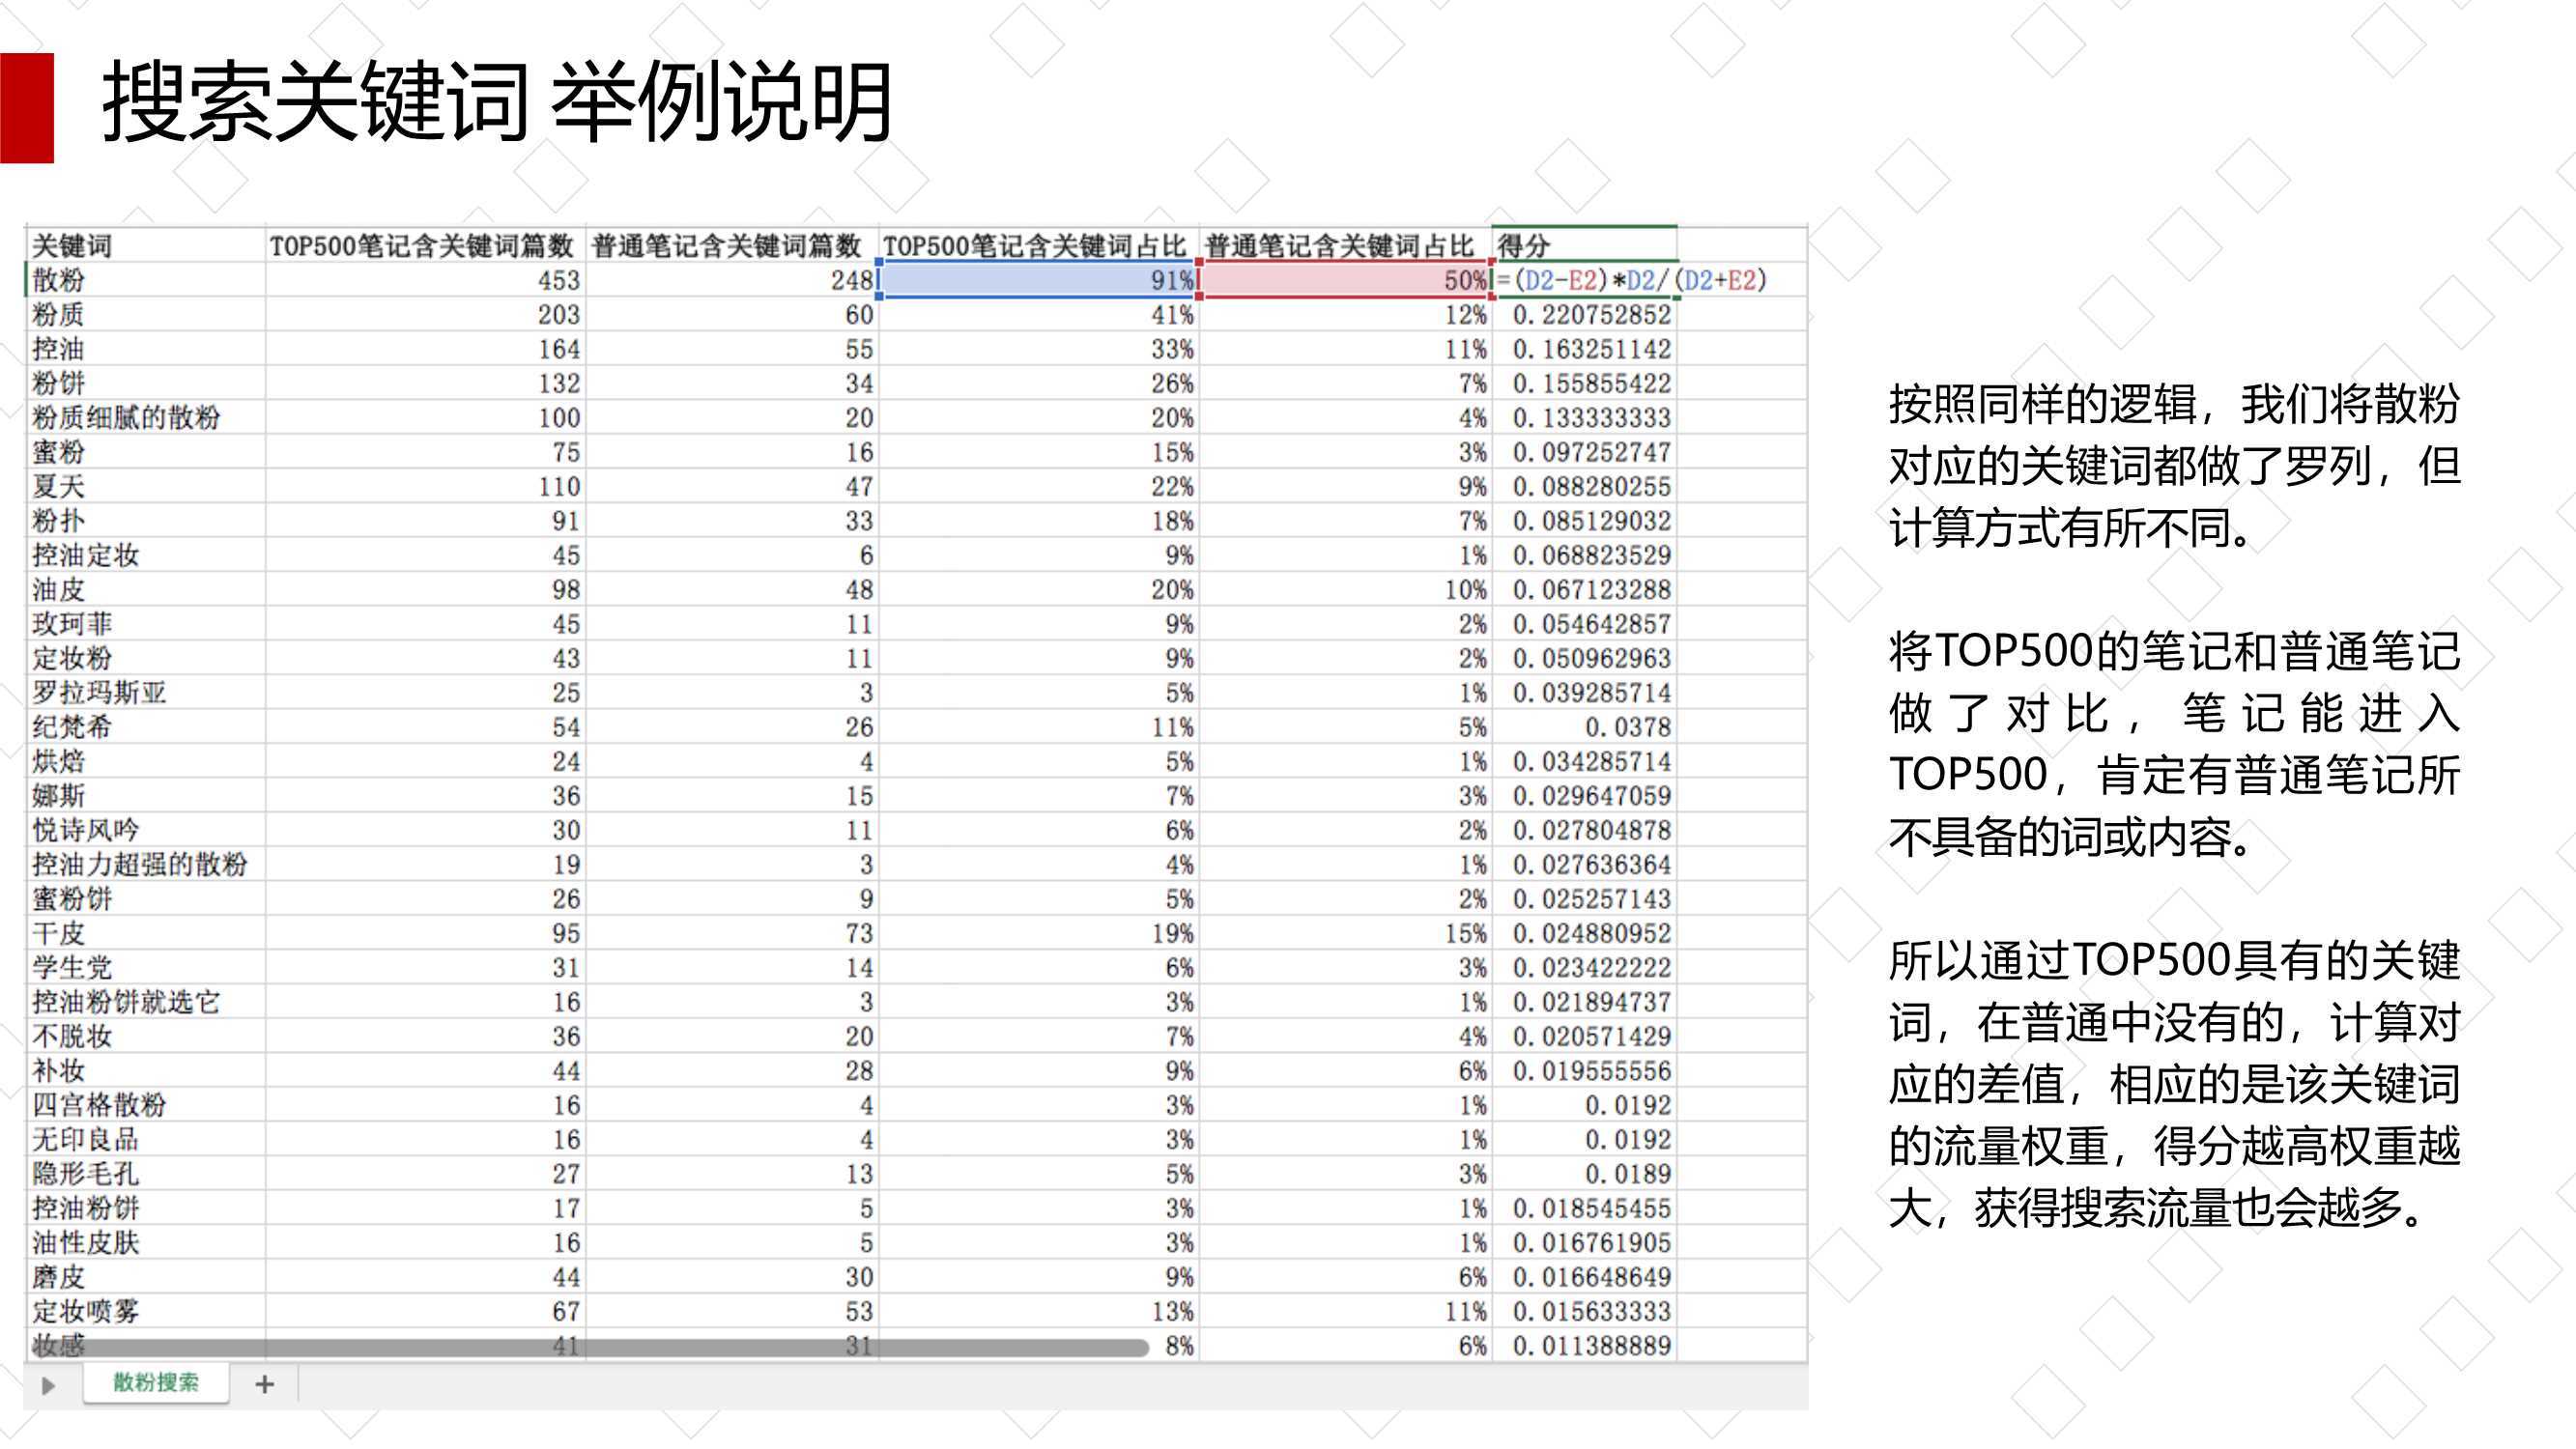Select the 蜜粉 keyword cell
2576x1449 pixels.
point(145,452)
